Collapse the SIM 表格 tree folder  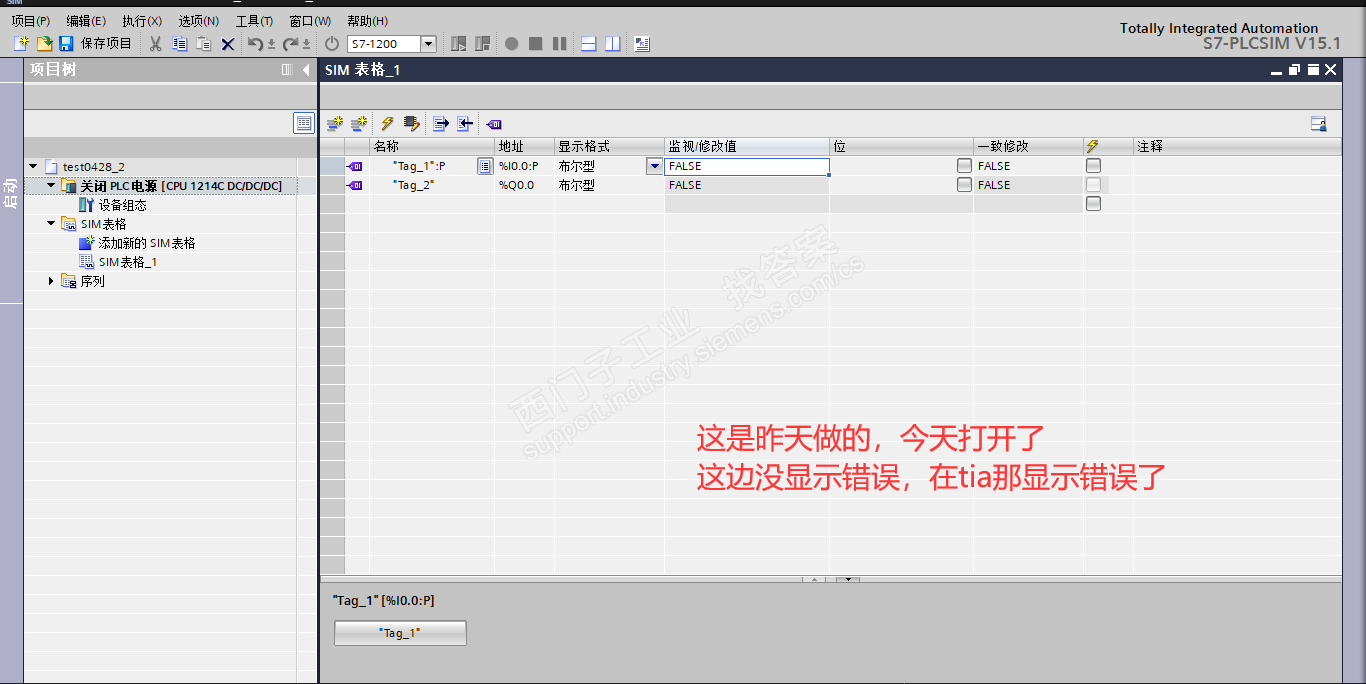point(51,224)
